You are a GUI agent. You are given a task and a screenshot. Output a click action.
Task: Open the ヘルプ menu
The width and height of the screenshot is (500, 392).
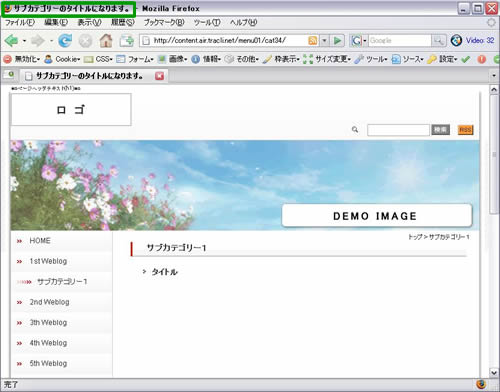[243, 23]
